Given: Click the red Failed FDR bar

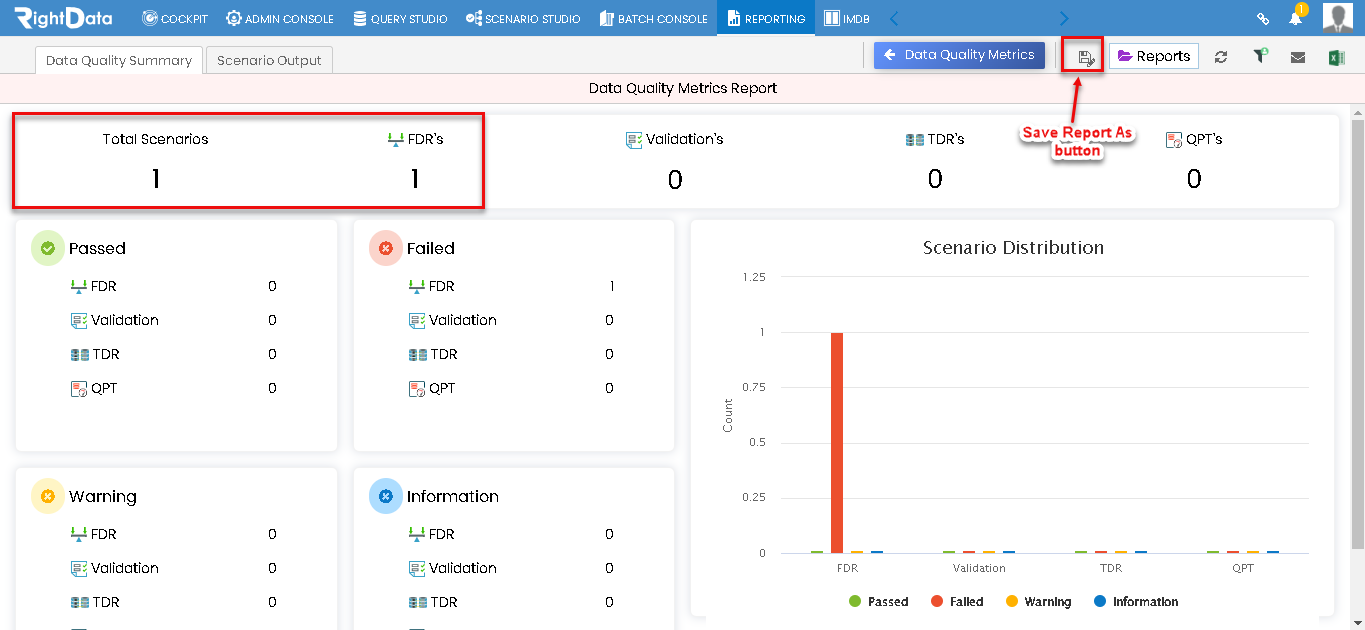Looking at the screenshot, I should [837, 442].
